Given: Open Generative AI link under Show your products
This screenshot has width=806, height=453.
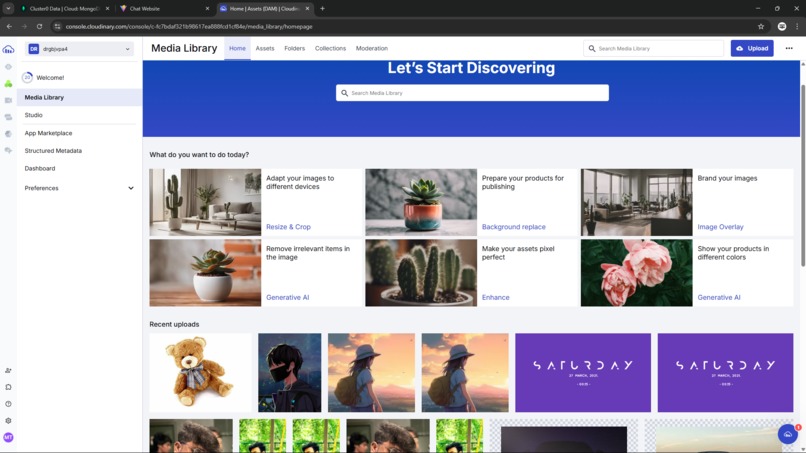Looking at the screenshot, I should (x=719, y=297).
